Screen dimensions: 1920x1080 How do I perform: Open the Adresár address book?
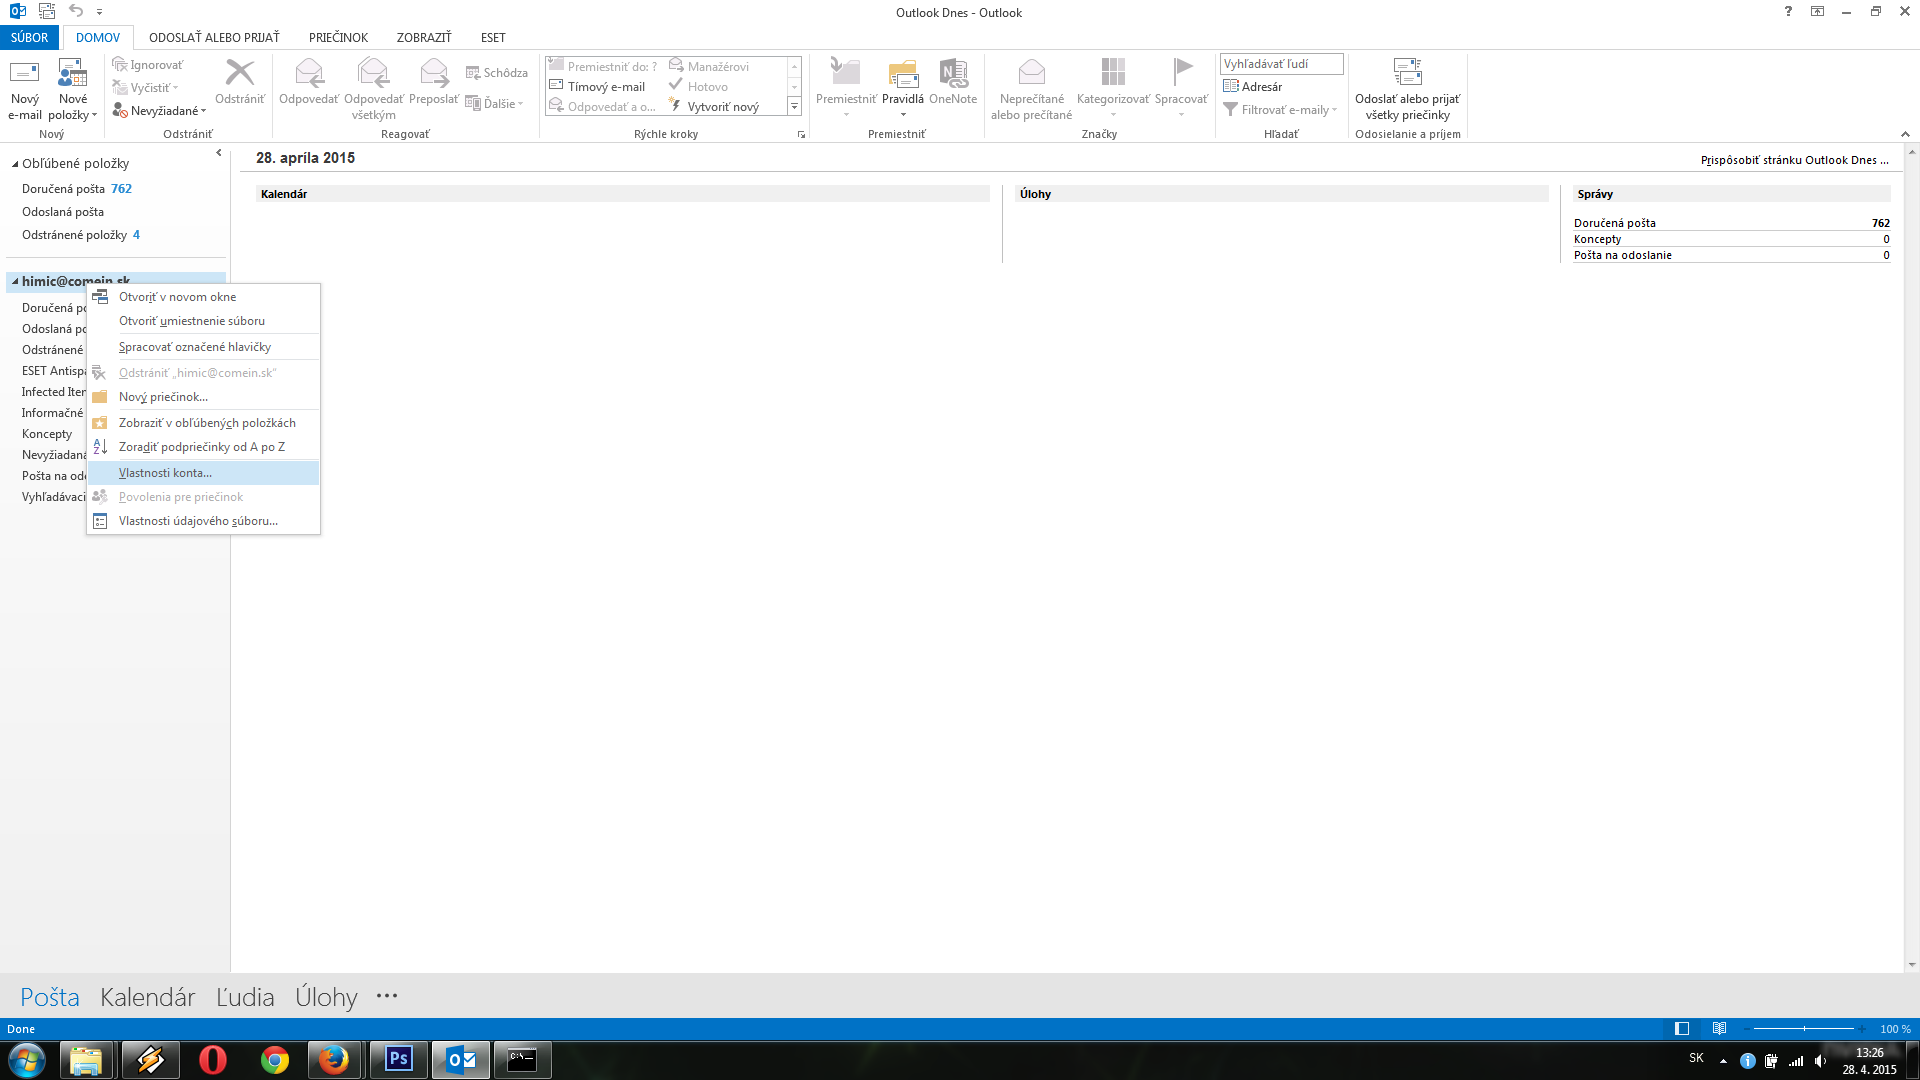point(1252,87)
